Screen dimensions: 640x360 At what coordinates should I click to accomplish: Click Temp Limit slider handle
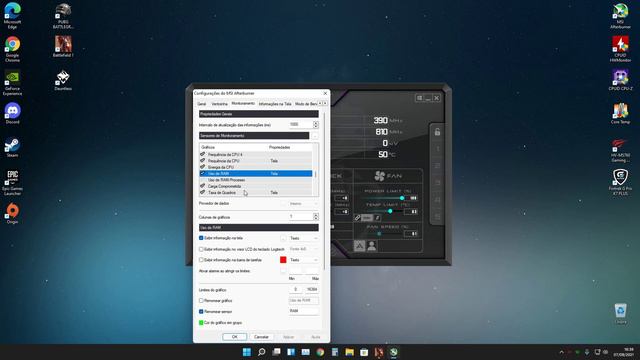390,211
